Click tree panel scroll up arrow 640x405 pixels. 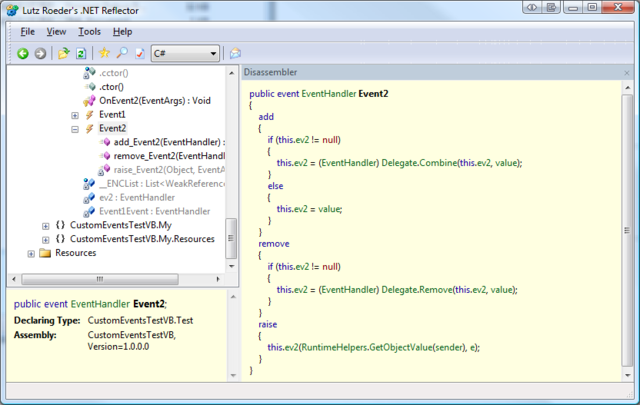pos(231,73)
